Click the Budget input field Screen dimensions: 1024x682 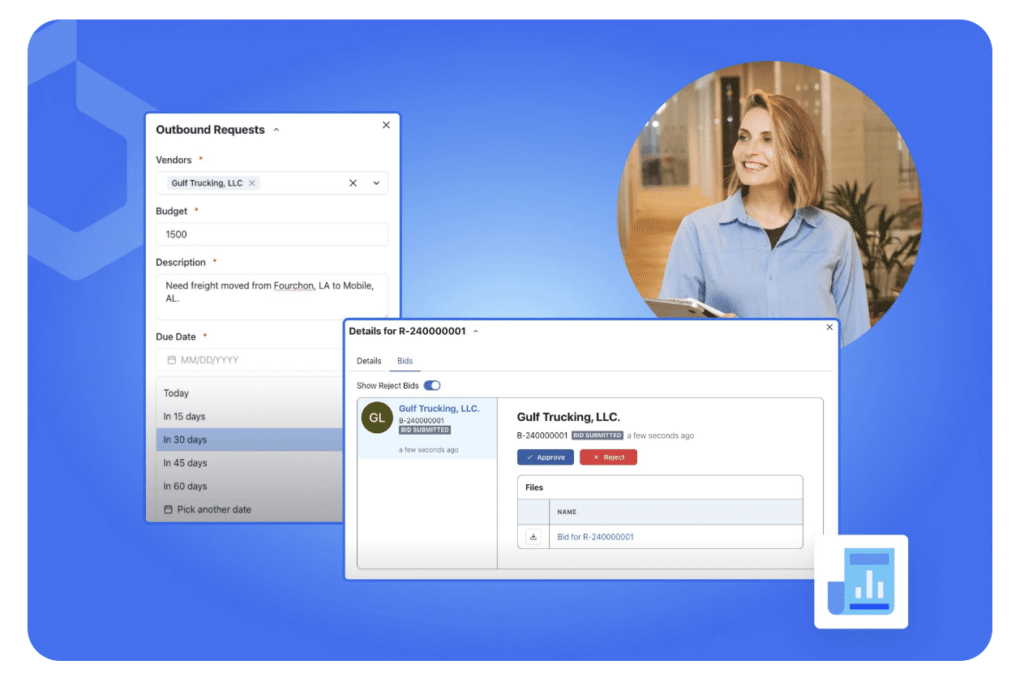coord(272,235)
